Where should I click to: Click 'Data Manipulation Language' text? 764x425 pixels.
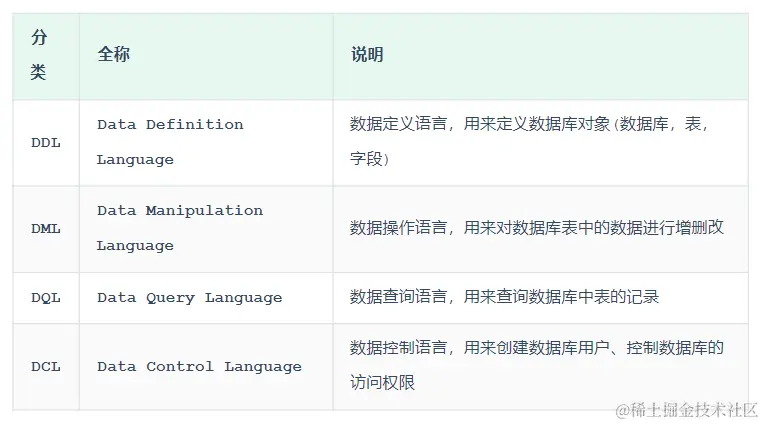point(180,228)
